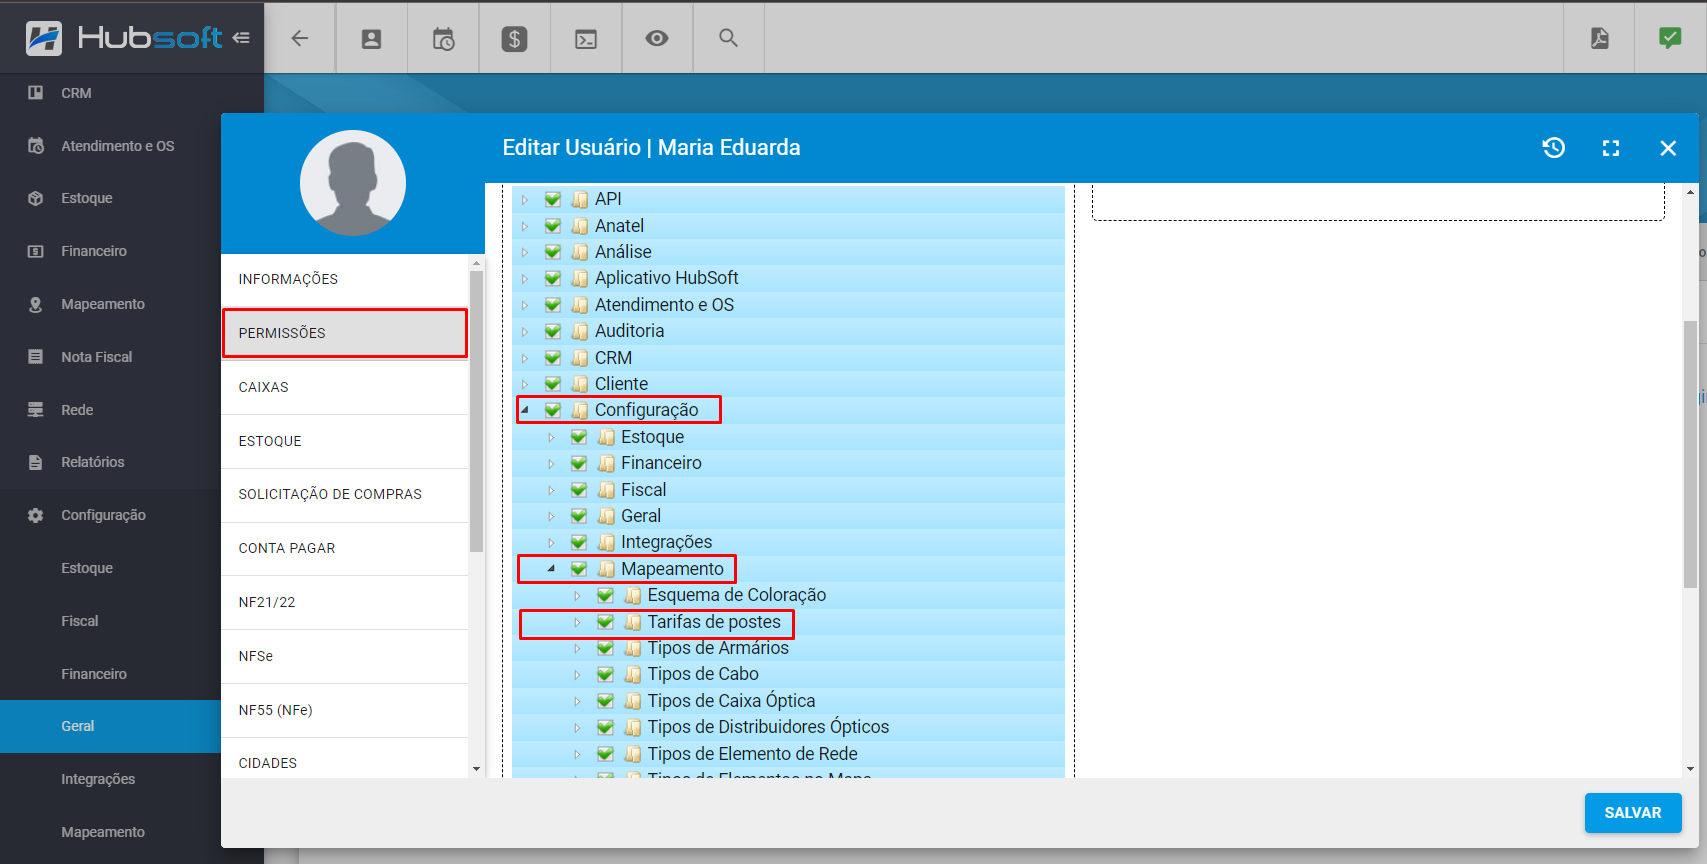Select the PERMISSÕES tab
The image size is (1707, 864).
pos(345,333)
